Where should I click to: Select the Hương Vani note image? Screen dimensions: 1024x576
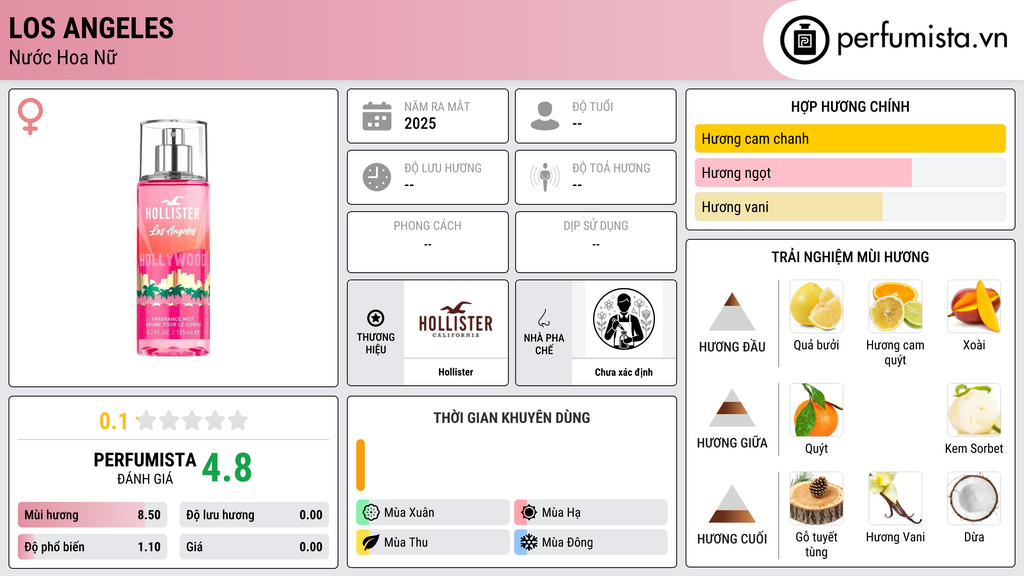895,498
